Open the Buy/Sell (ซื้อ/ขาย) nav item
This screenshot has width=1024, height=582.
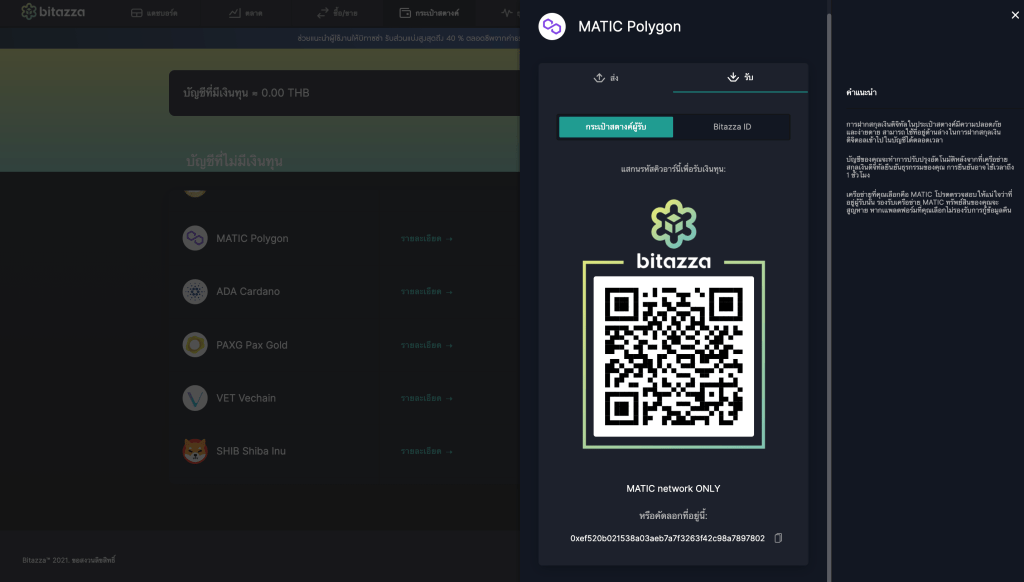336,13
